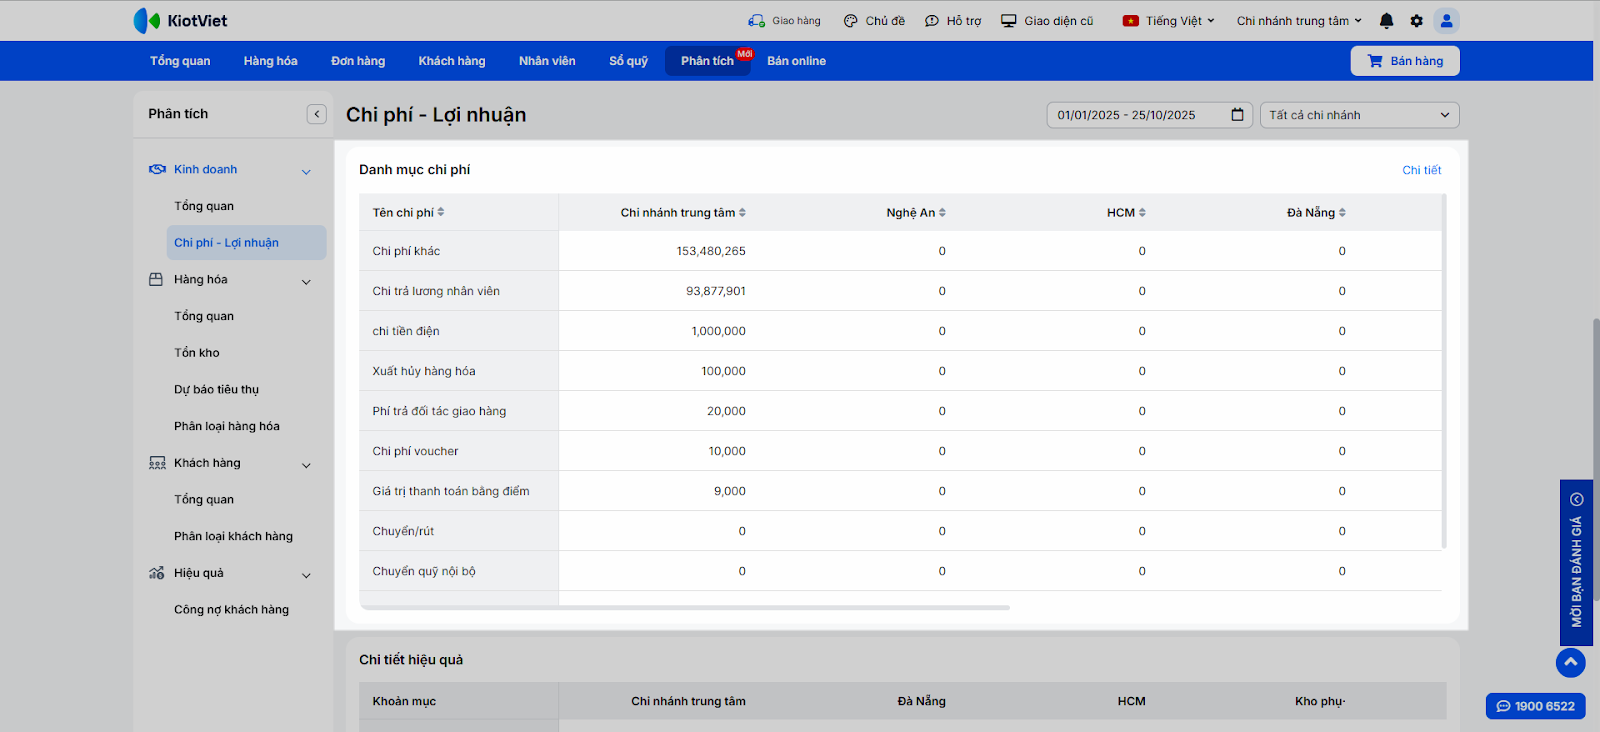Click the scroll-to-top arrow button

click(1571, 663)
